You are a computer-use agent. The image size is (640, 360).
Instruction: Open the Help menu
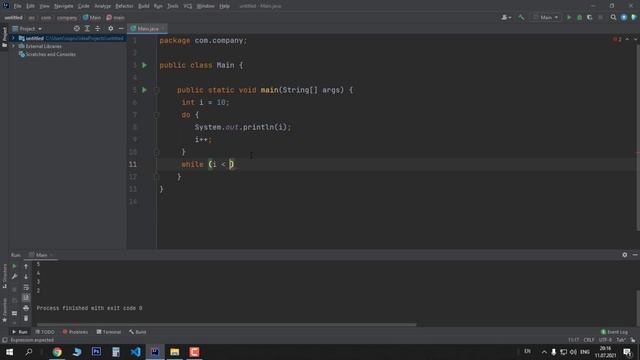[224, 6]
